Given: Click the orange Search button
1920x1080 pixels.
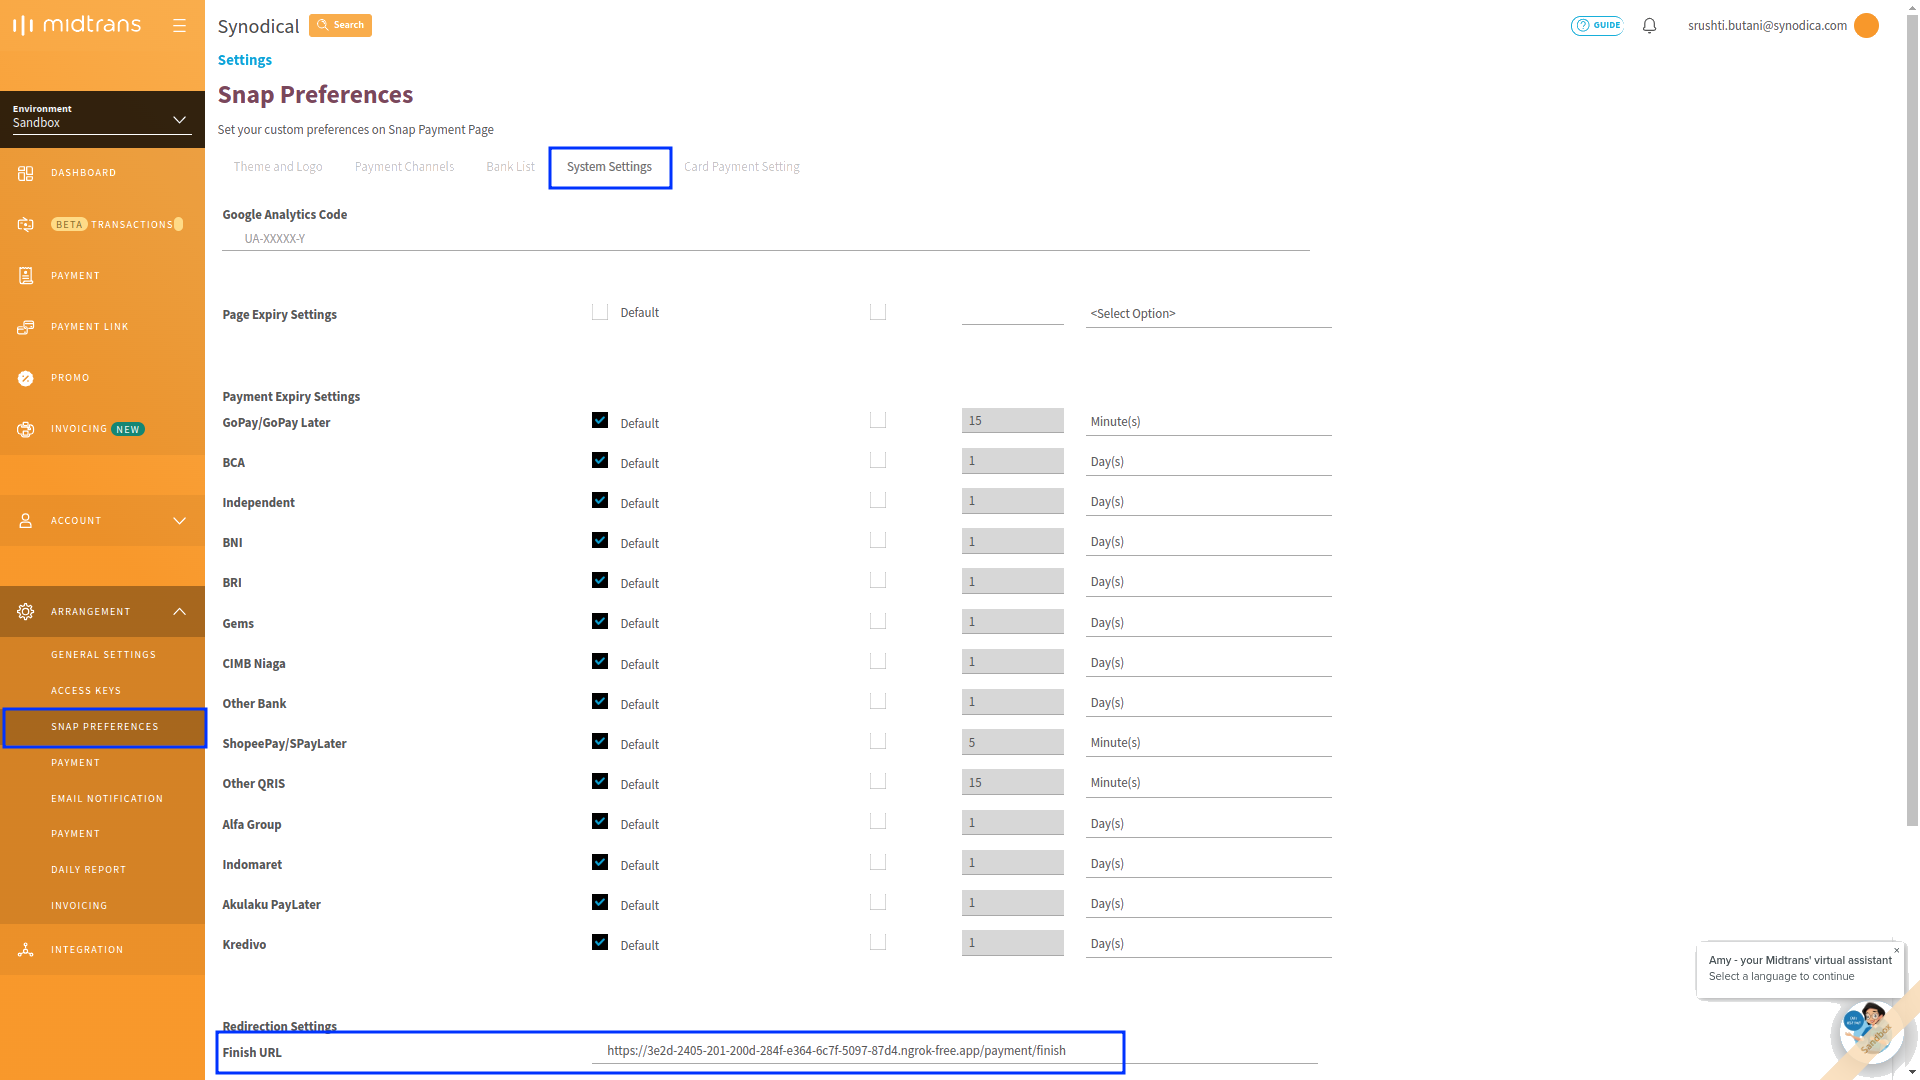Looking at the screenshot, I should tap(340, 25).
